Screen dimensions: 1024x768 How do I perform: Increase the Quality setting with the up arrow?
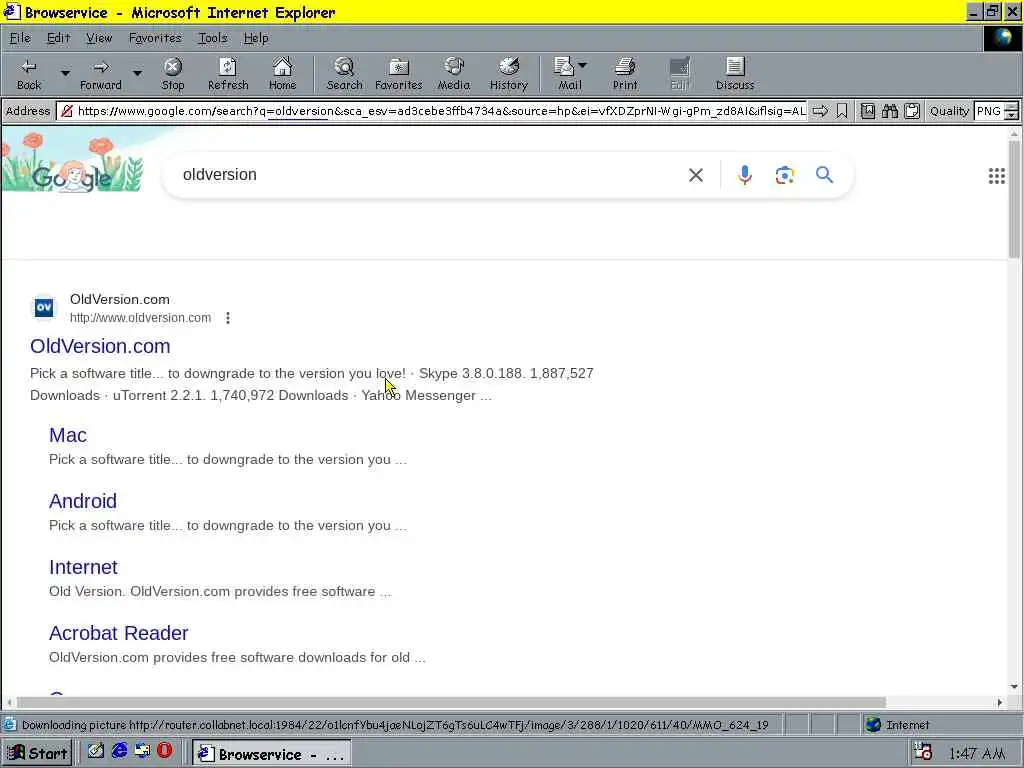coord(1012,106)
